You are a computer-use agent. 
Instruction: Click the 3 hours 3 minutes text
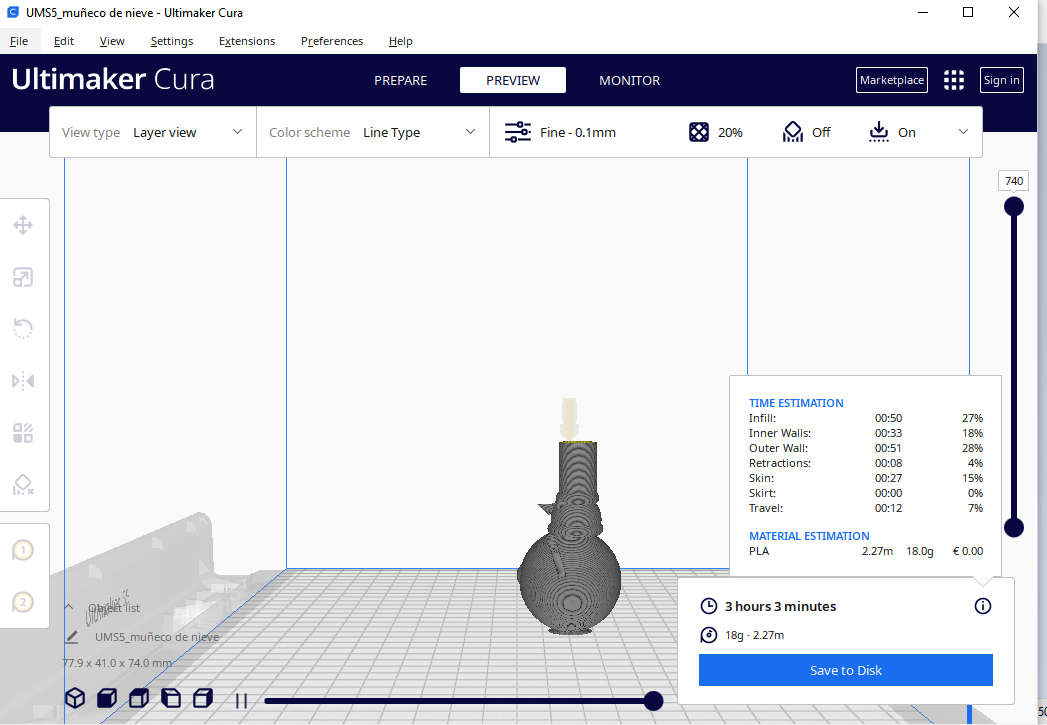[x=781, y=606]
